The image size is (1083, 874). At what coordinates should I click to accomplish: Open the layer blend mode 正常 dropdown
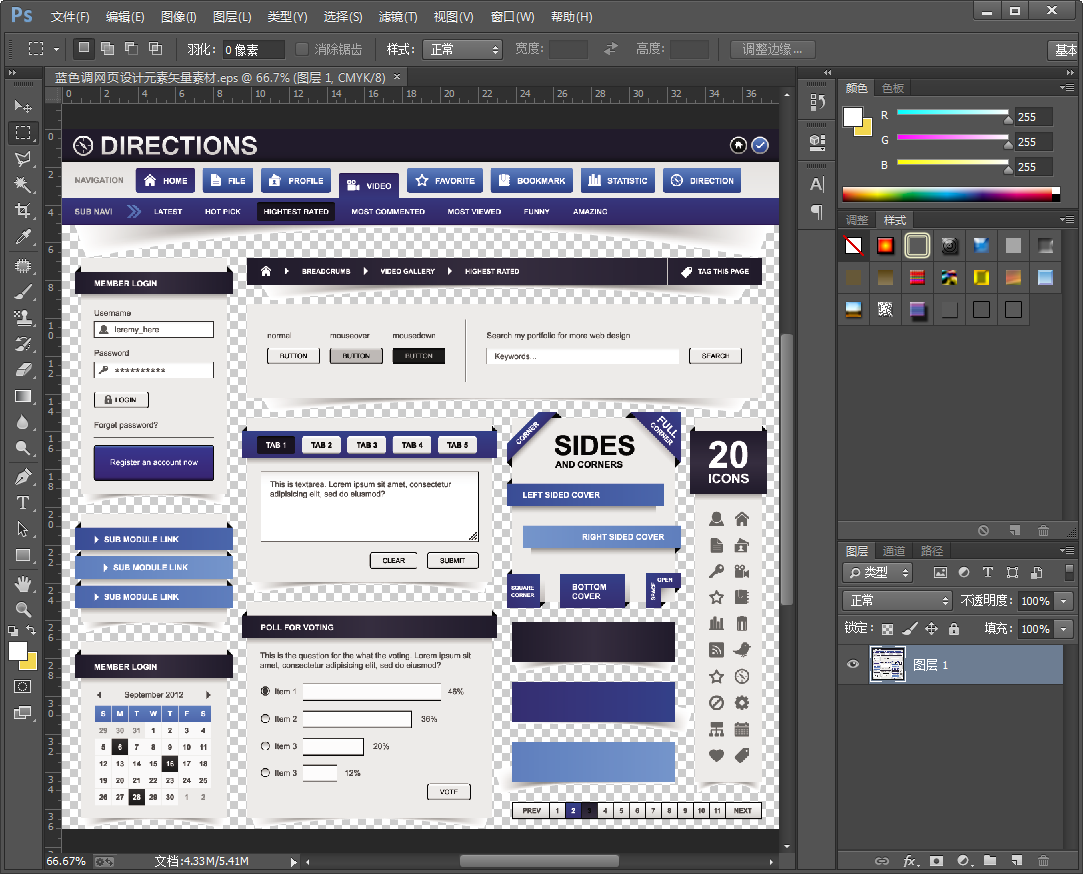point(897,600)
